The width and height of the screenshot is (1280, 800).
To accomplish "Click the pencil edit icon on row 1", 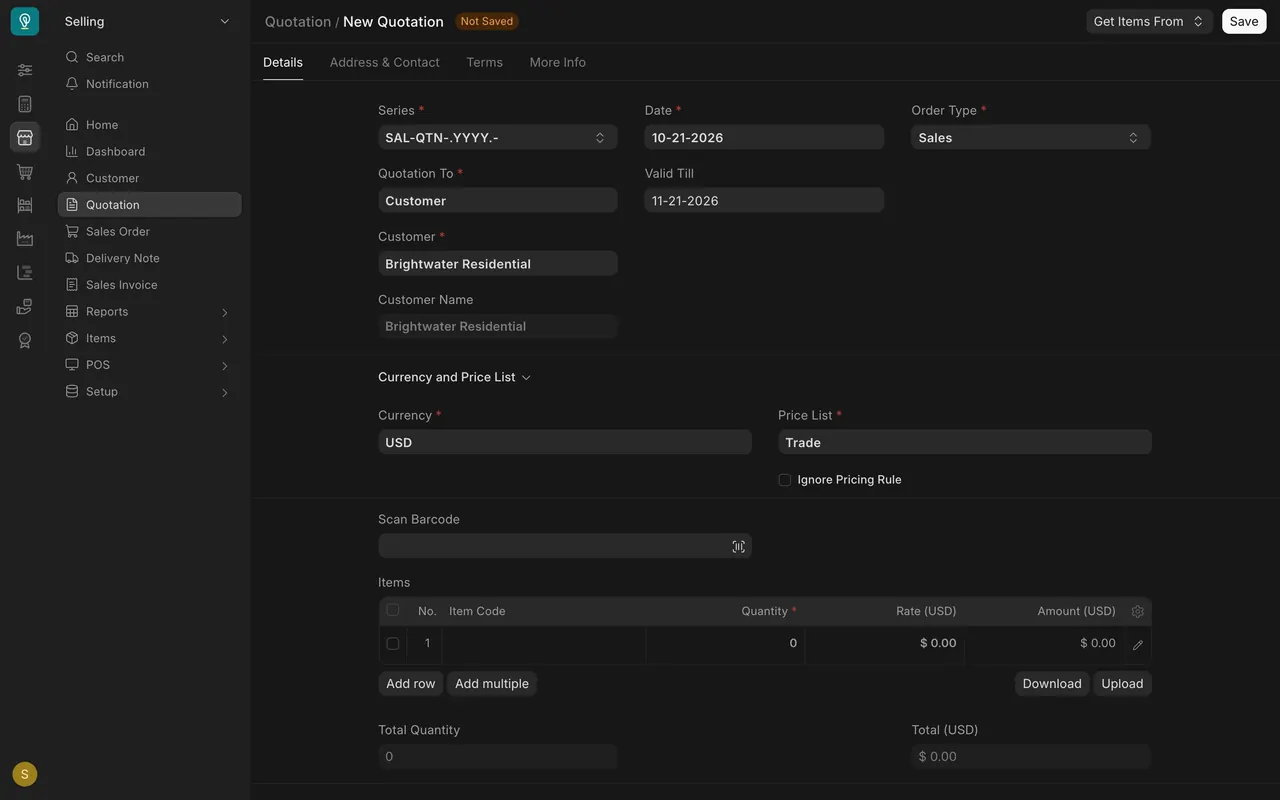I will click(x=1138, y=645).
